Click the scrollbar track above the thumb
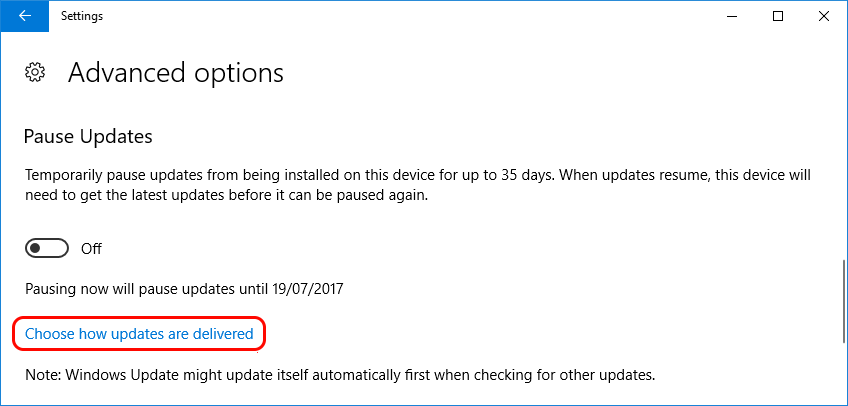The width and height of the screenshot is (848, 406). [844, 146]
